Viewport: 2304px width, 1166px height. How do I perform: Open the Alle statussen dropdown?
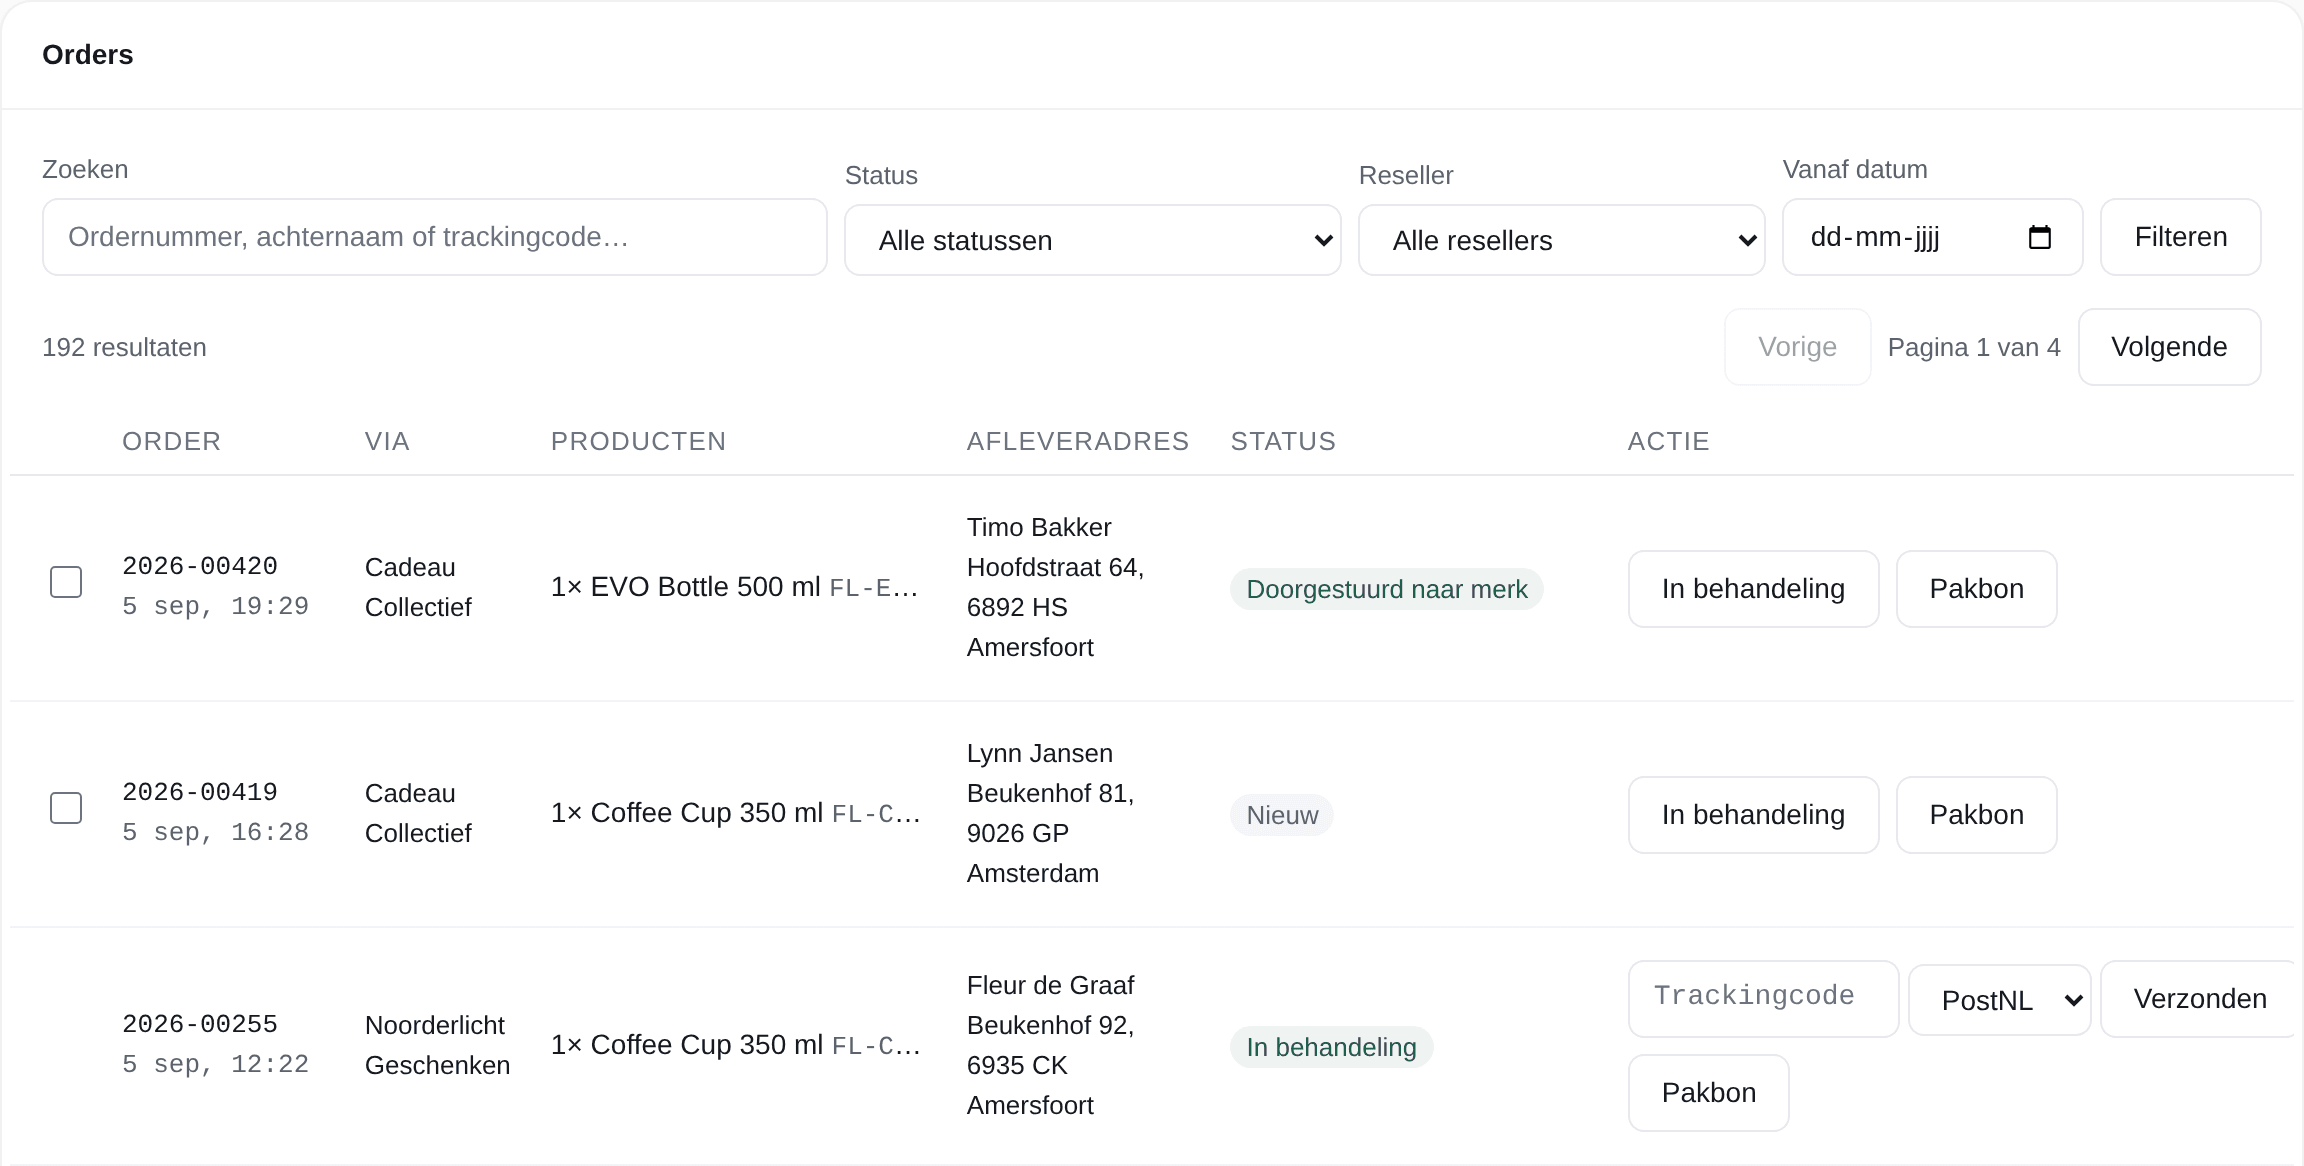tap(1092, 240)
